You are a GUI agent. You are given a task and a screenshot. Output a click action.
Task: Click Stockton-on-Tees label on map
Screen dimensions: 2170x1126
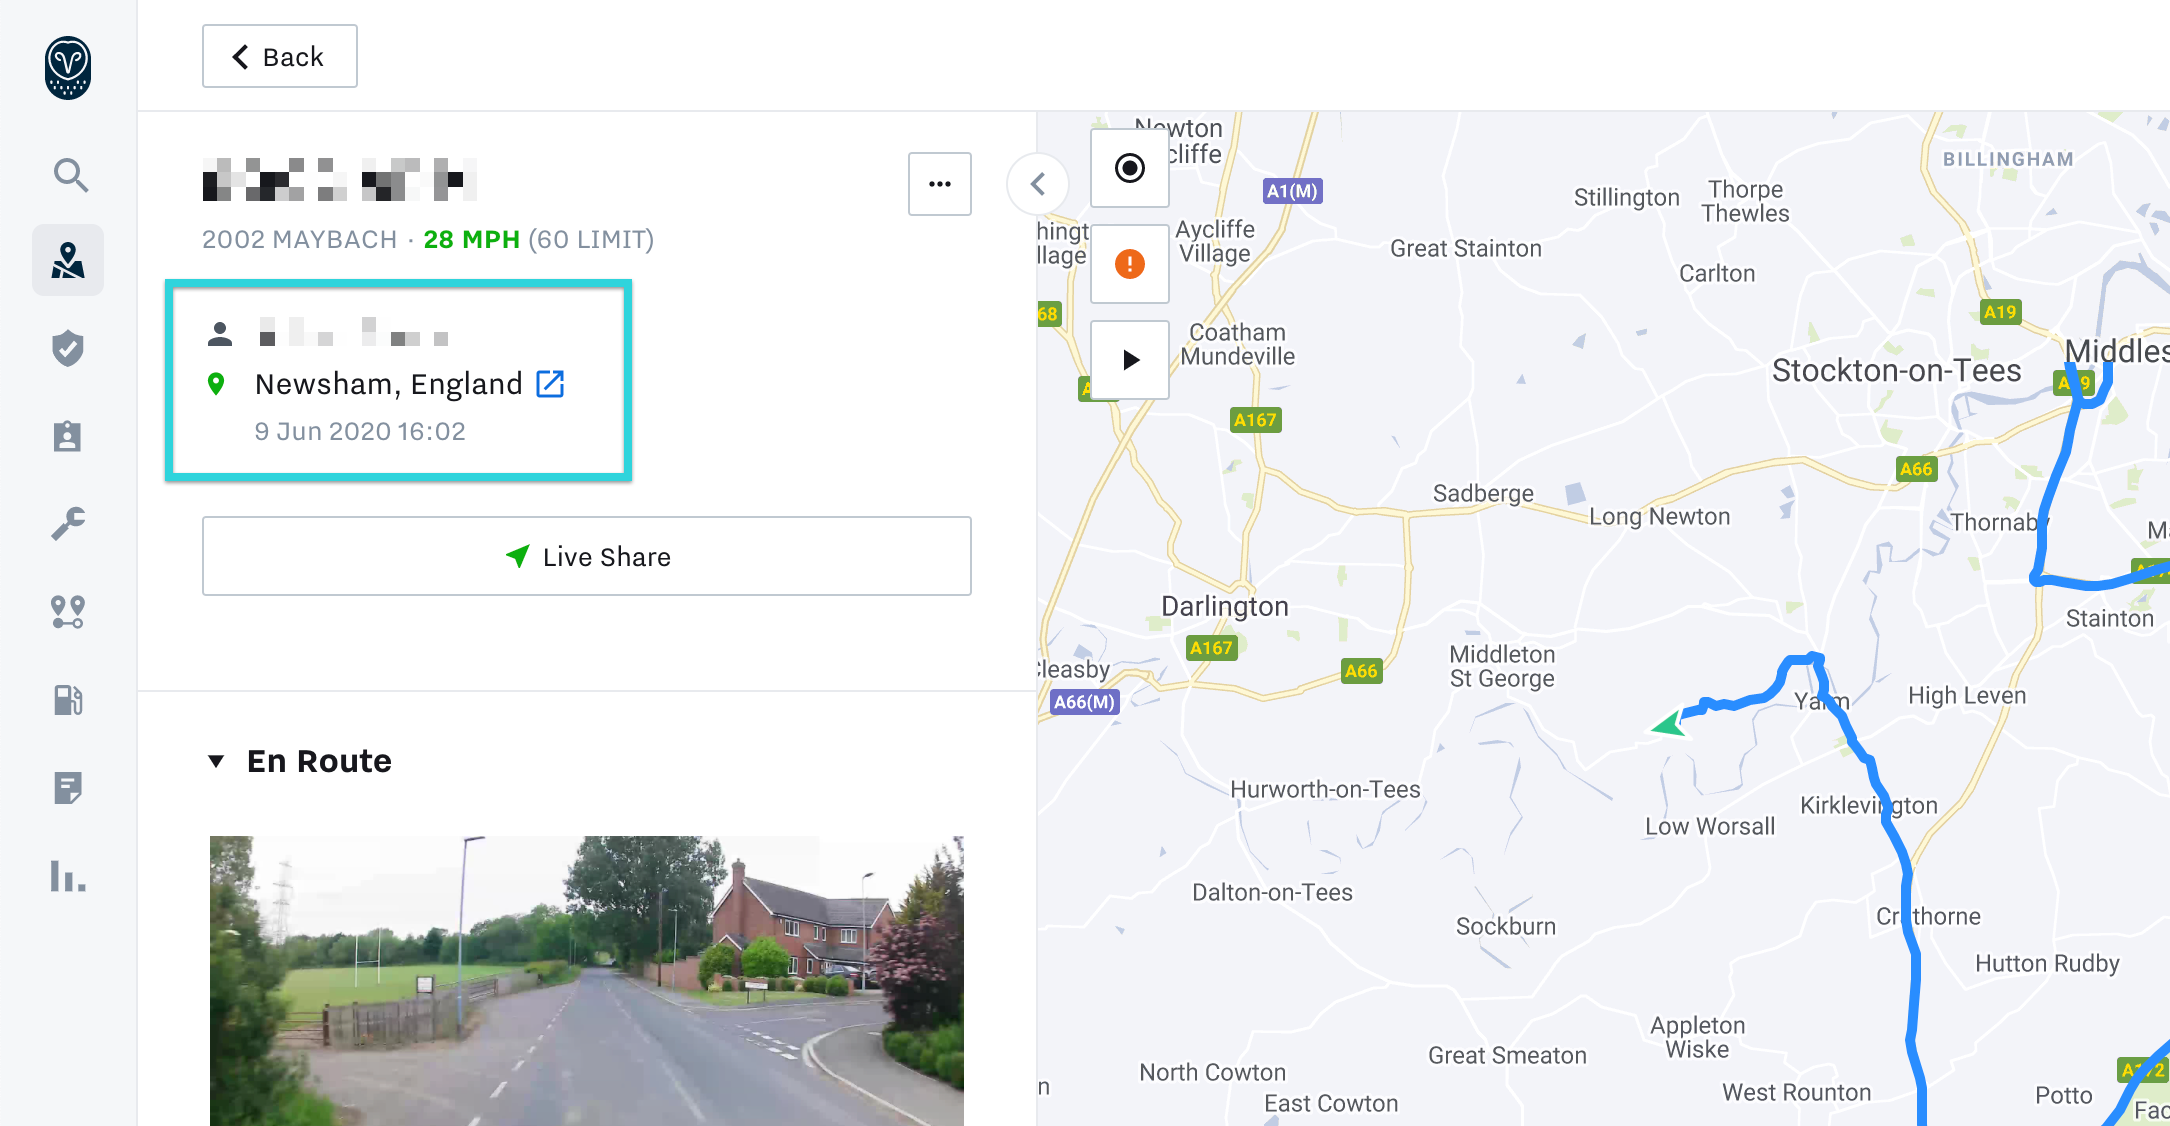click(x=1897, y=370)
